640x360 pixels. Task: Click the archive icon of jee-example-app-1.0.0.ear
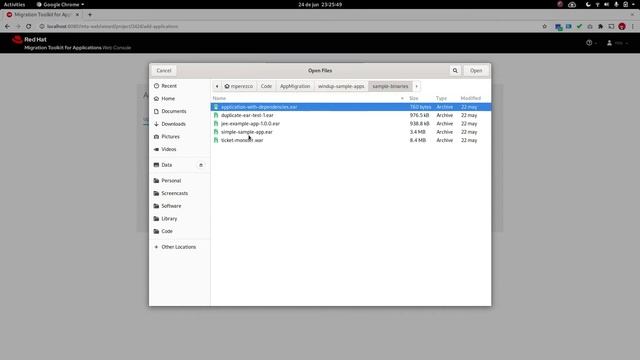pyautogui.click(x=216, y=124)
